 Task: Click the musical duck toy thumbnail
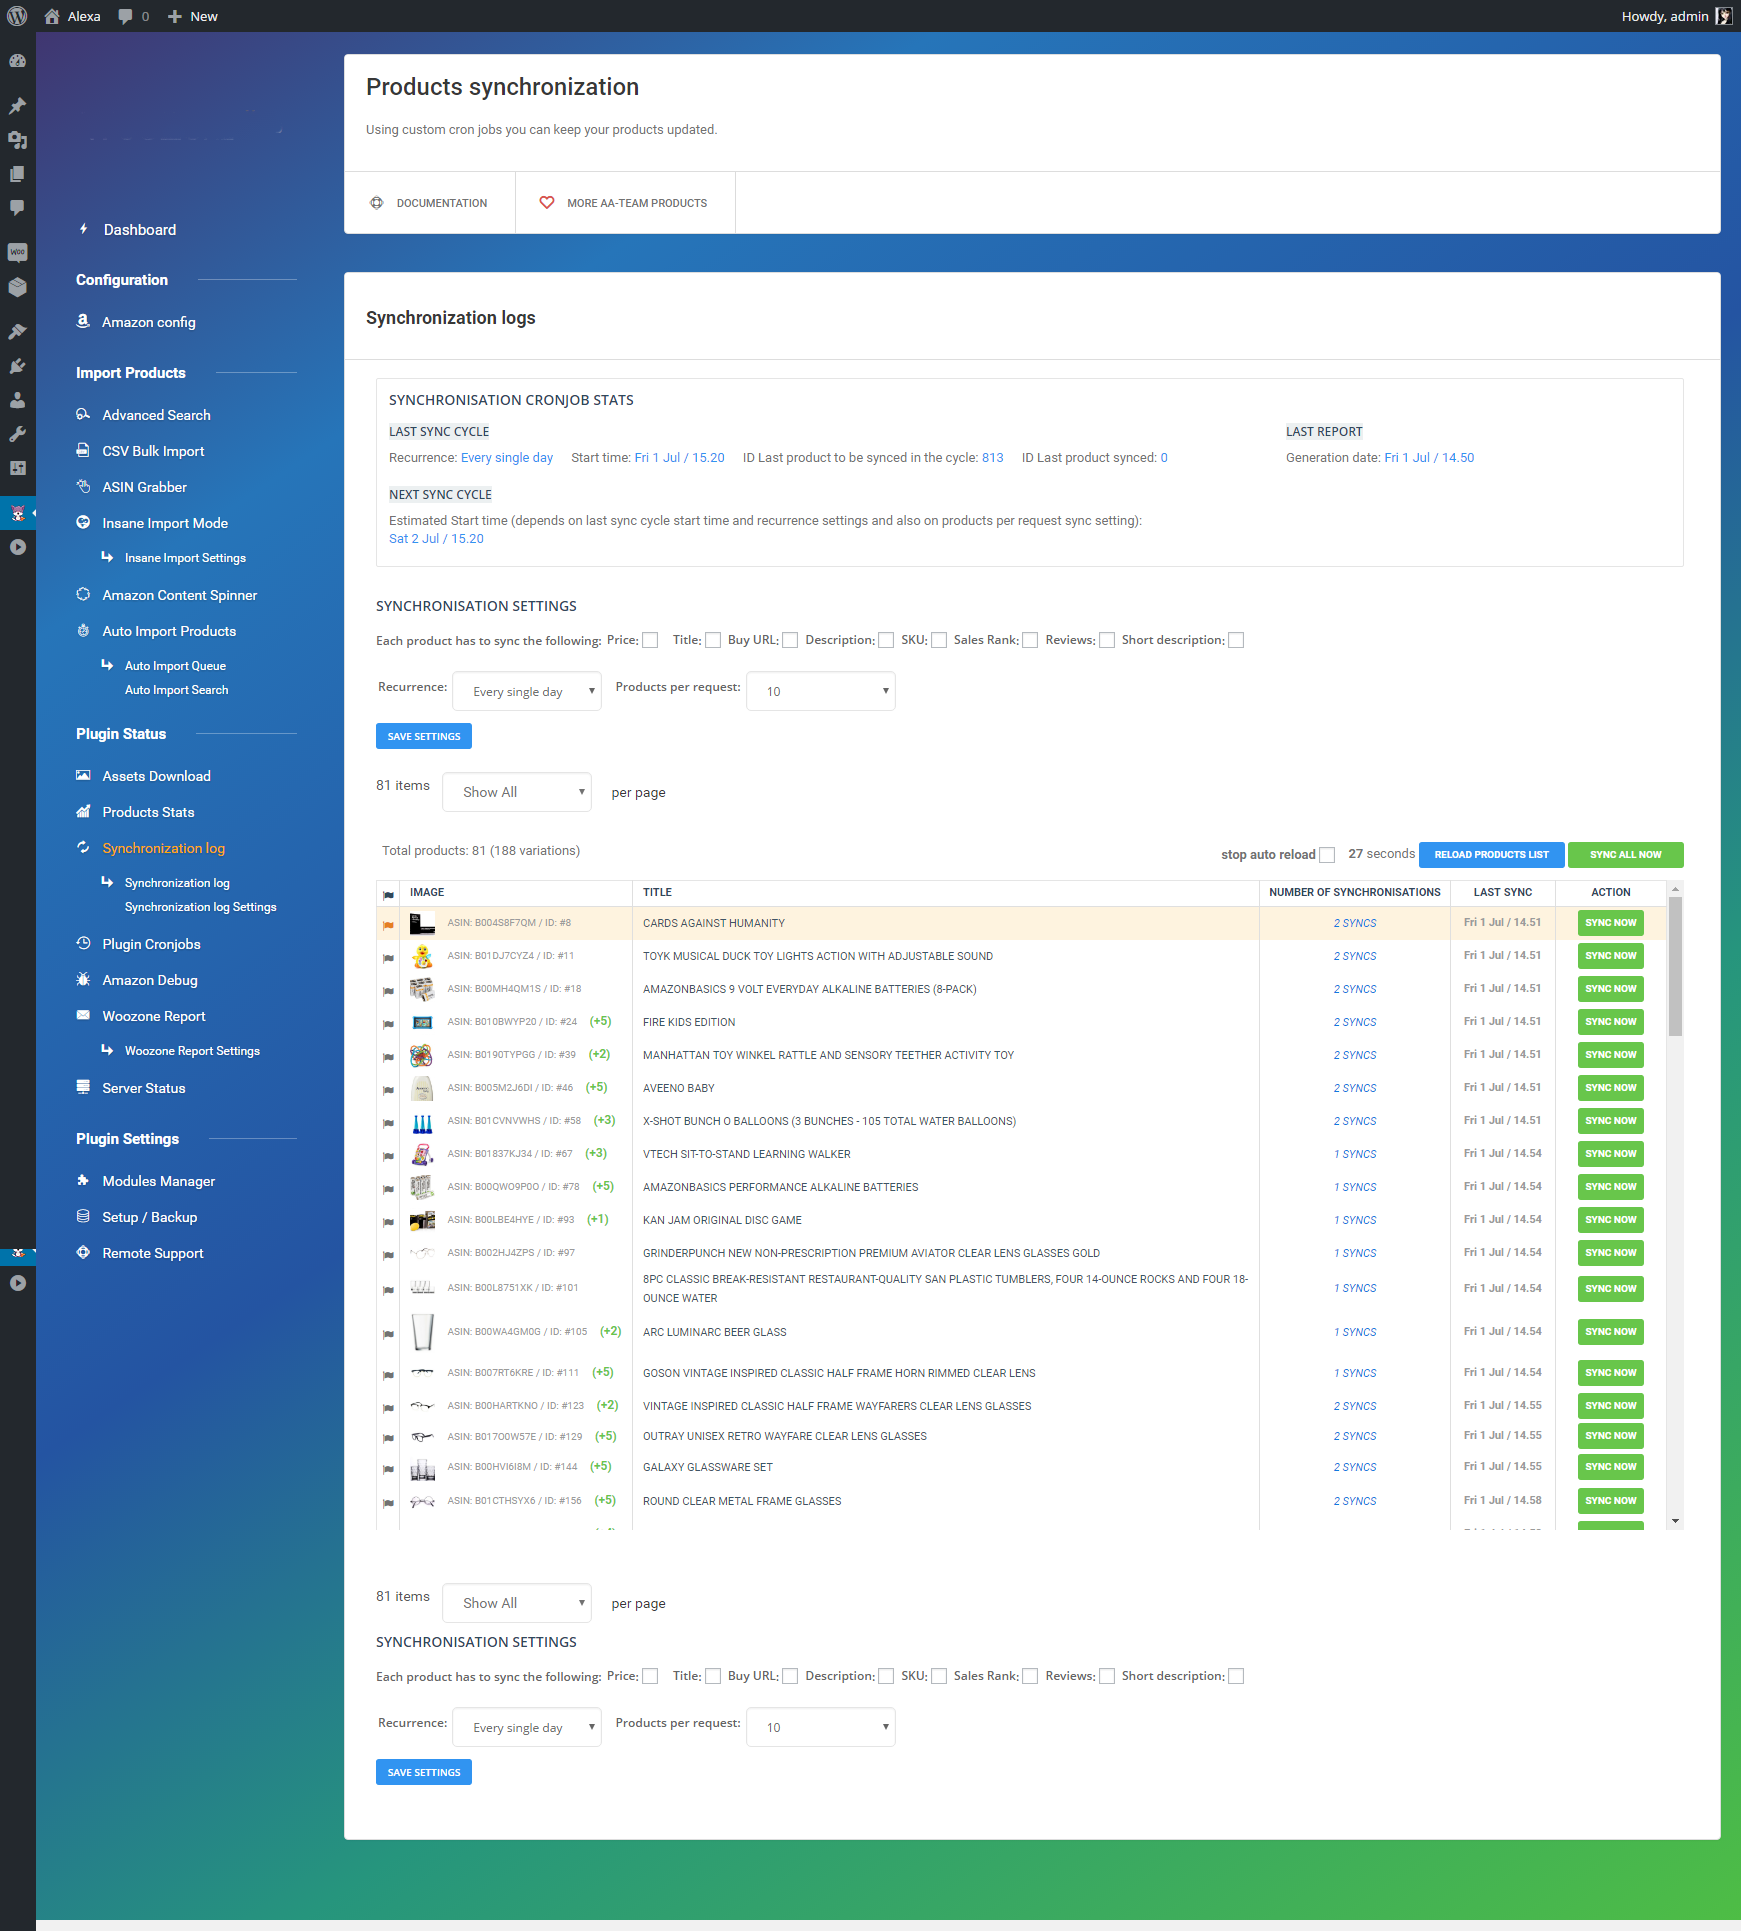point(422,956)
